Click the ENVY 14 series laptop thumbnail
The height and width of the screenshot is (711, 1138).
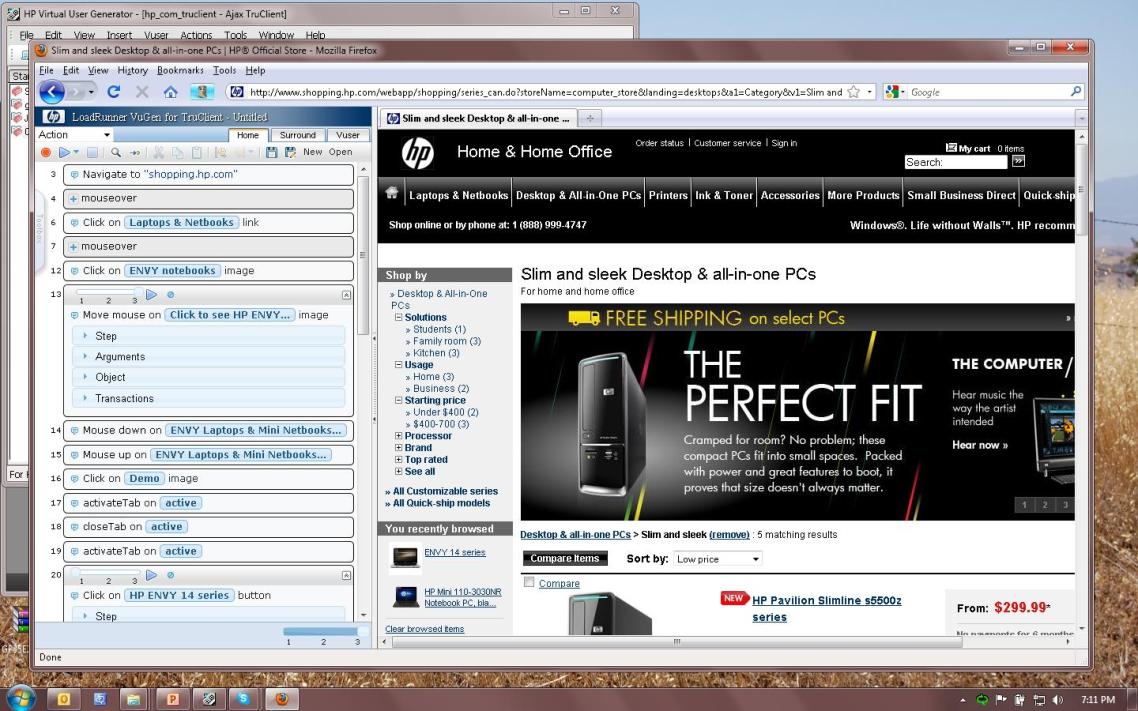coord(405,557)
